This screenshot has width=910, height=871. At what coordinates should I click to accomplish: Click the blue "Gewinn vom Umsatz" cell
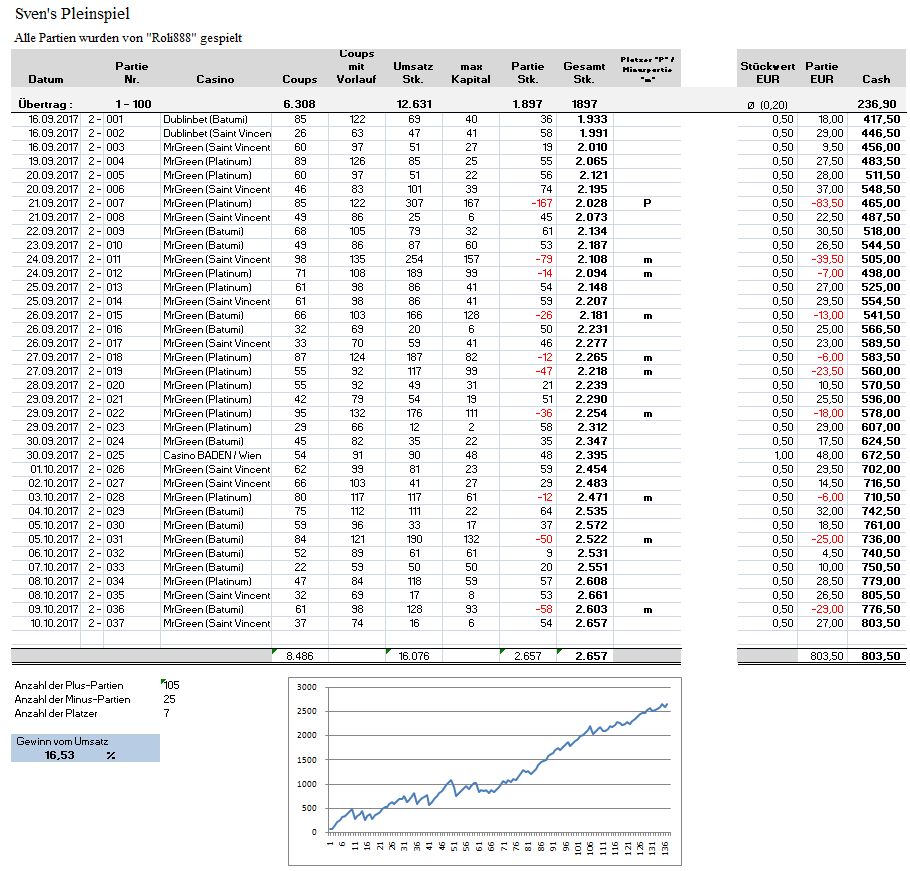pos(84,741)
